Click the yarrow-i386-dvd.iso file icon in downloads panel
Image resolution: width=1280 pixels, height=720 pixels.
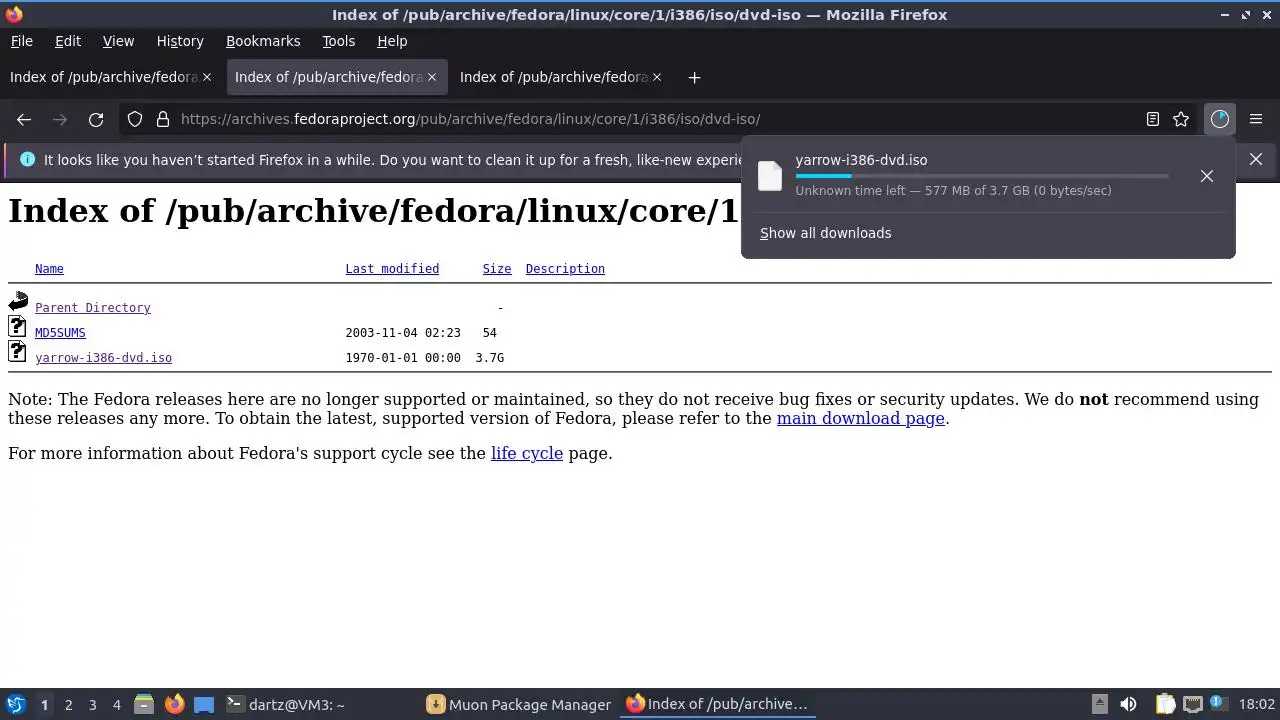[770, 176]
